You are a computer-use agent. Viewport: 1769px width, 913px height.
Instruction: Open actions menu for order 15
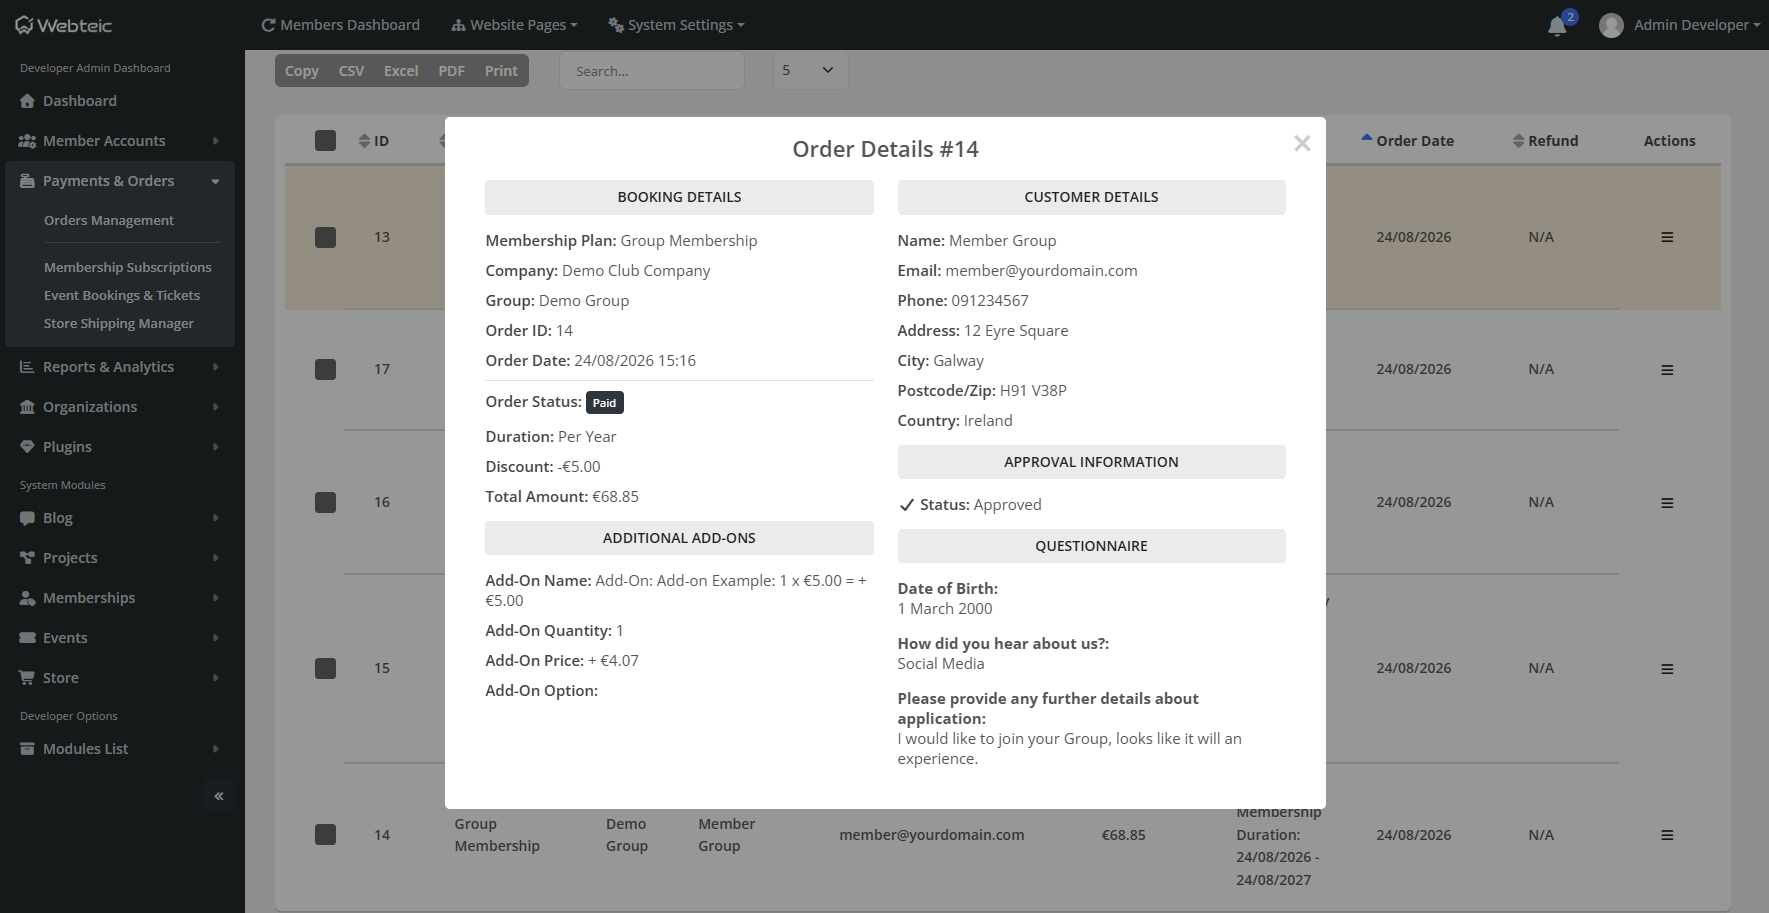pos(1667,668)
